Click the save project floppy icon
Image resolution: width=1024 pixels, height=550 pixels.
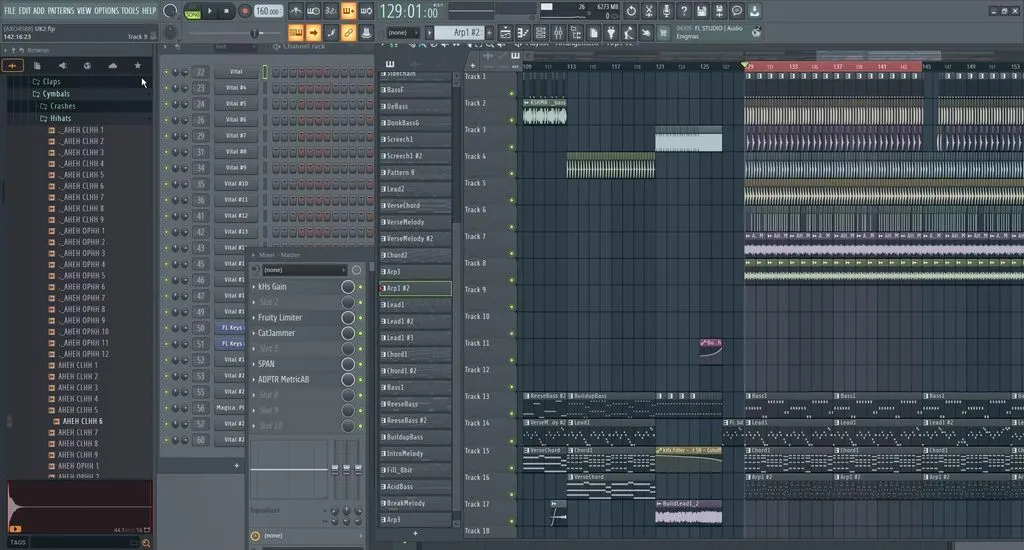point(703,11)
